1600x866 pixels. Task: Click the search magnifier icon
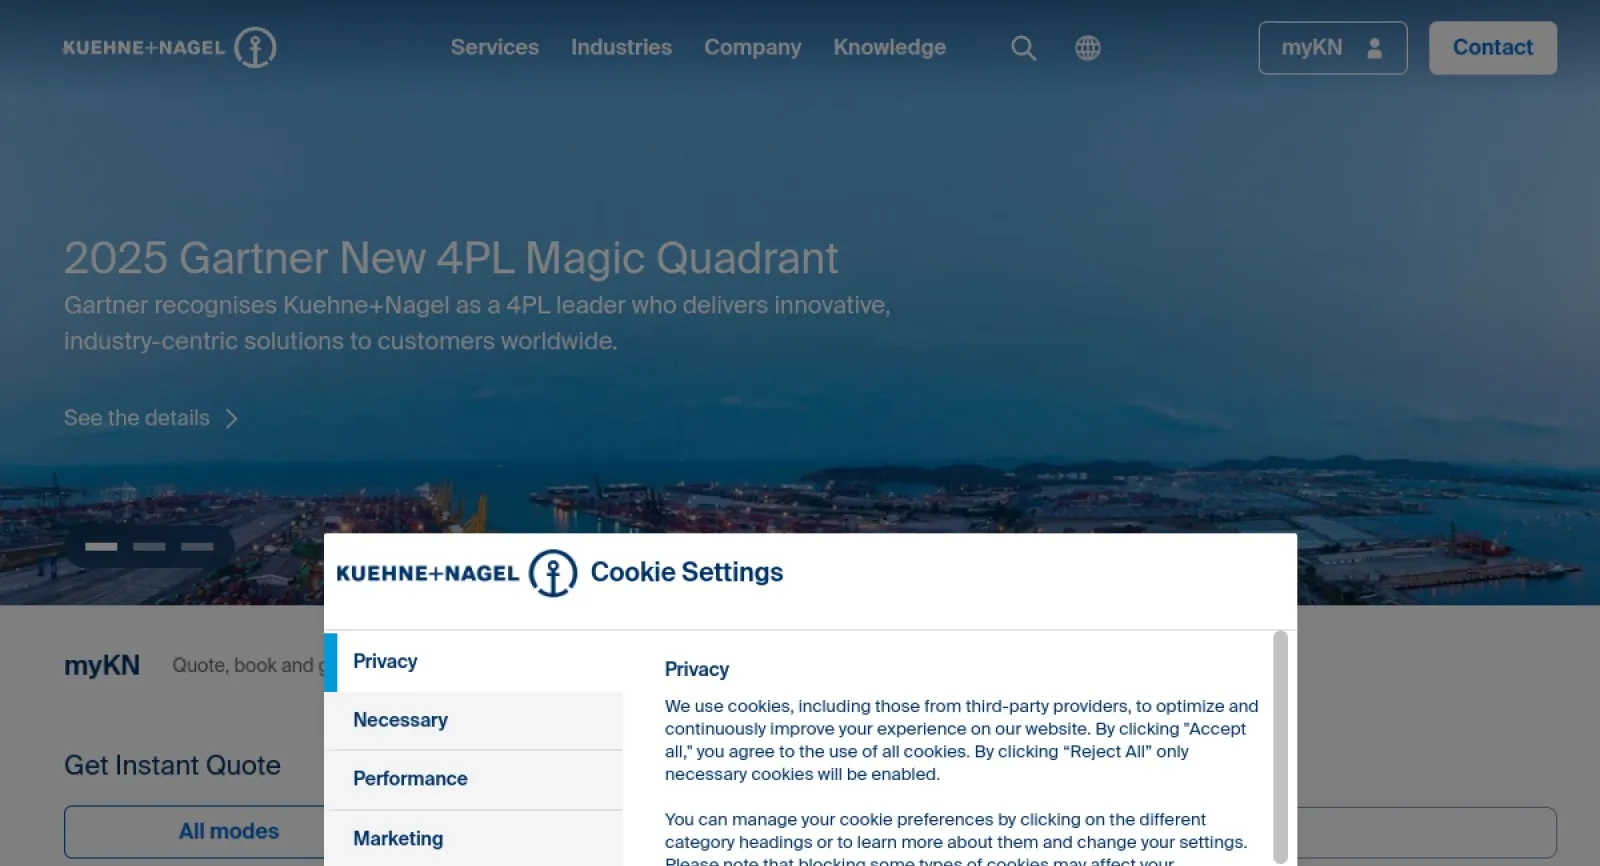[1023, 48]
